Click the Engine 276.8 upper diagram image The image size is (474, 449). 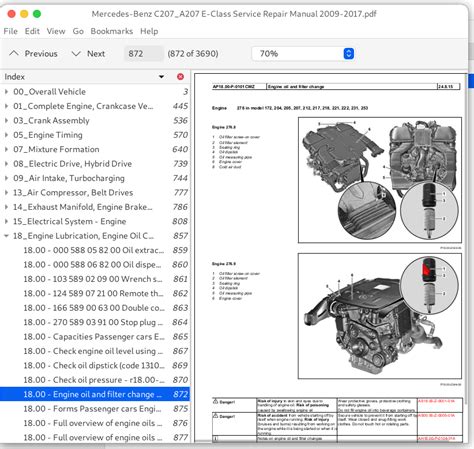(380, 180)
